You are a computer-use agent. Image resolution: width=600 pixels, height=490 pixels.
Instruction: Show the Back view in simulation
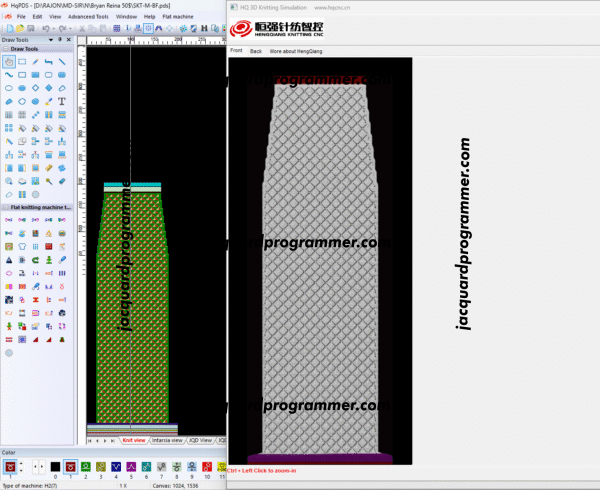255,50
